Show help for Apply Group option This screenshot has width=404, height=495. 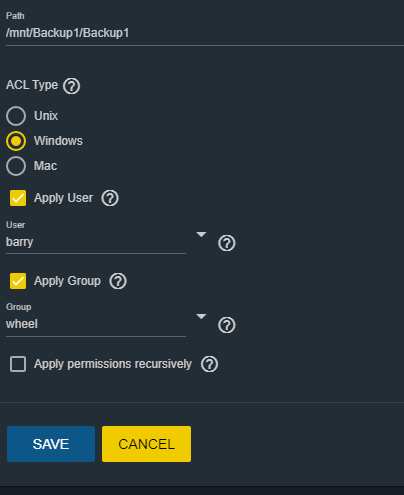click(118, 281)
